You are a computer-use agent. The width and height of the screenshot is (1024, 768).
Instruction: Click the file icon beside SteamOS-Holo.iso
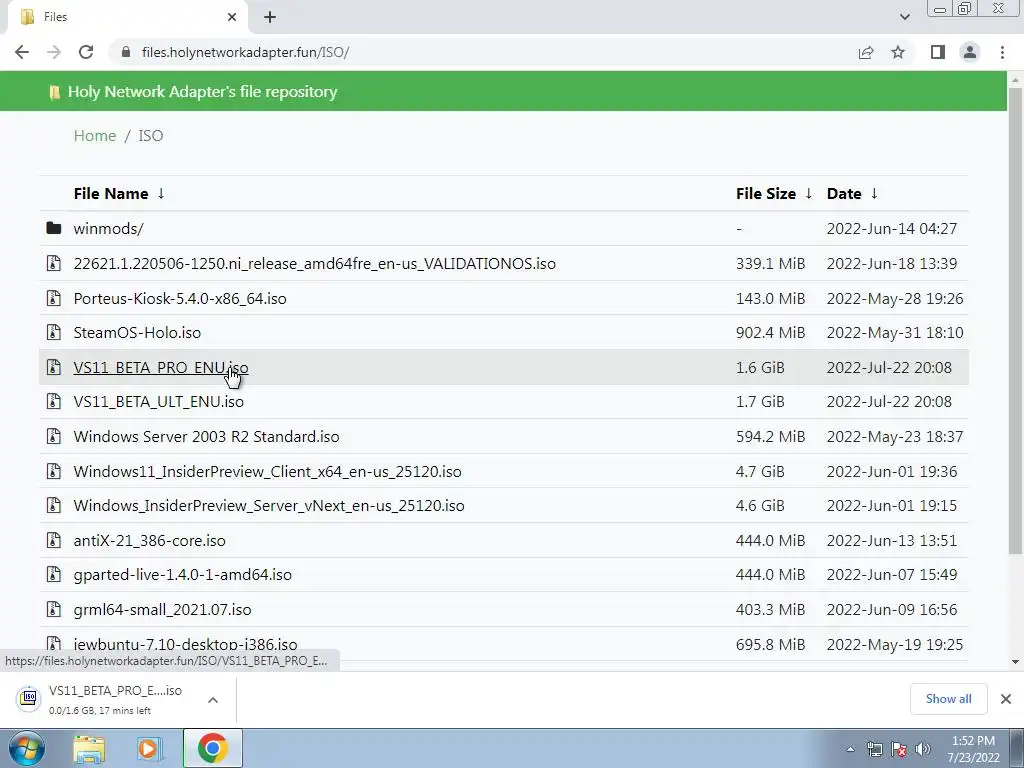tap(54, 332)
